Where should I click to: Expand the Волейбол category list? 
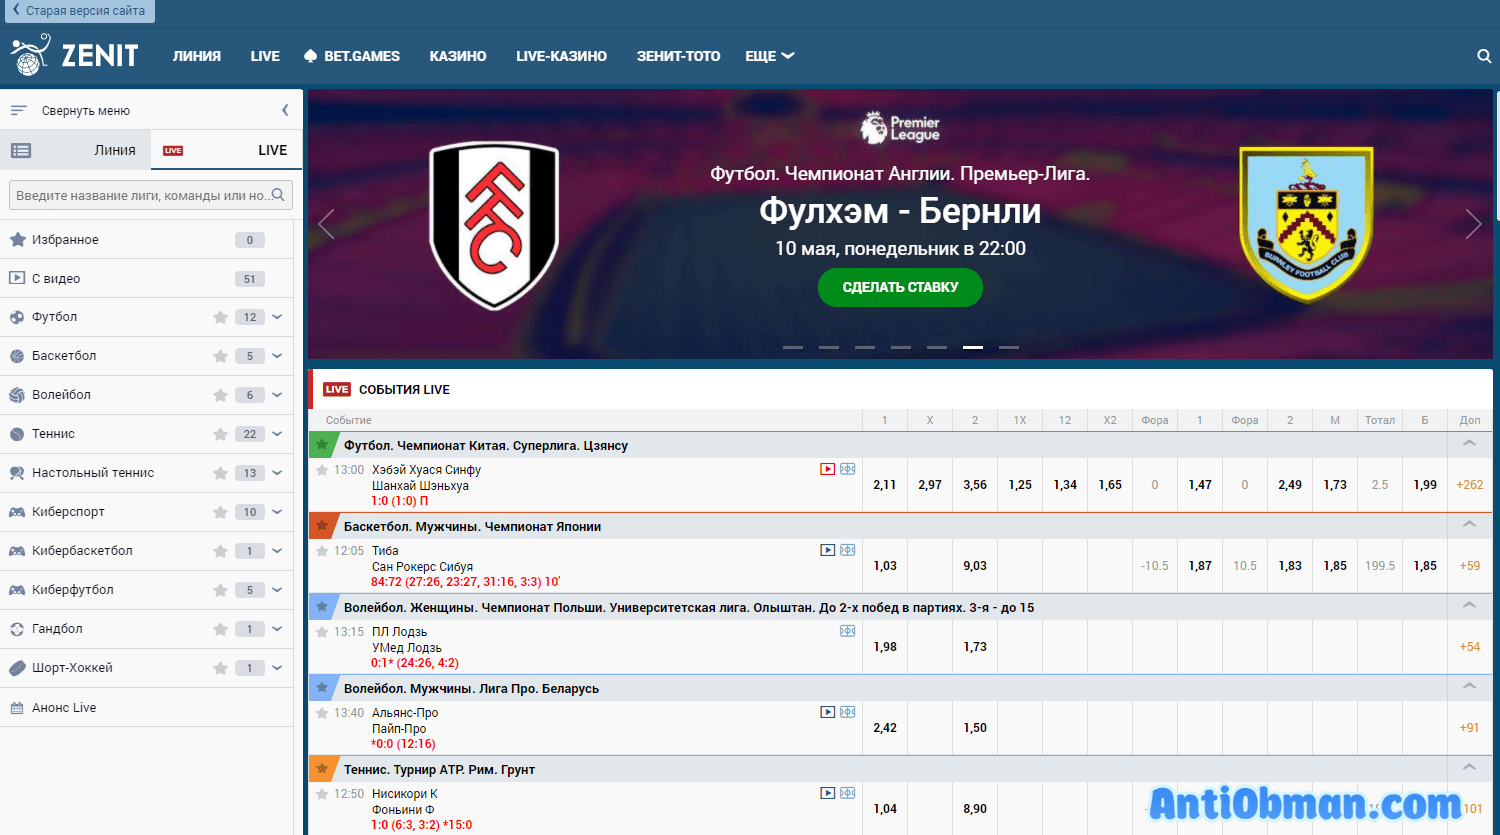tap(277, 395)
